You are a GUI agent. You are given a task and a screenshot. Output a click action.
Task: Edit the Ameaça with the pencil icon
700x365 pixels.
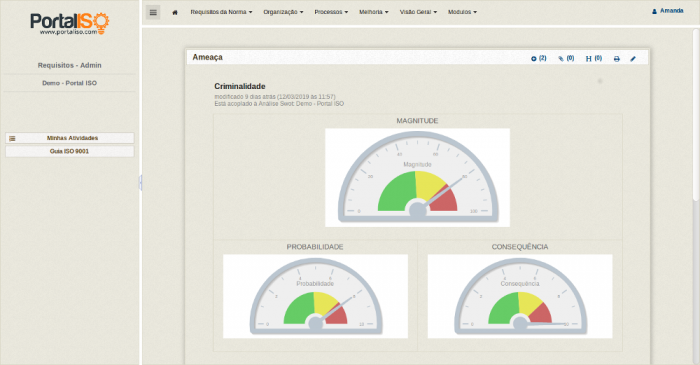point(633,59)
